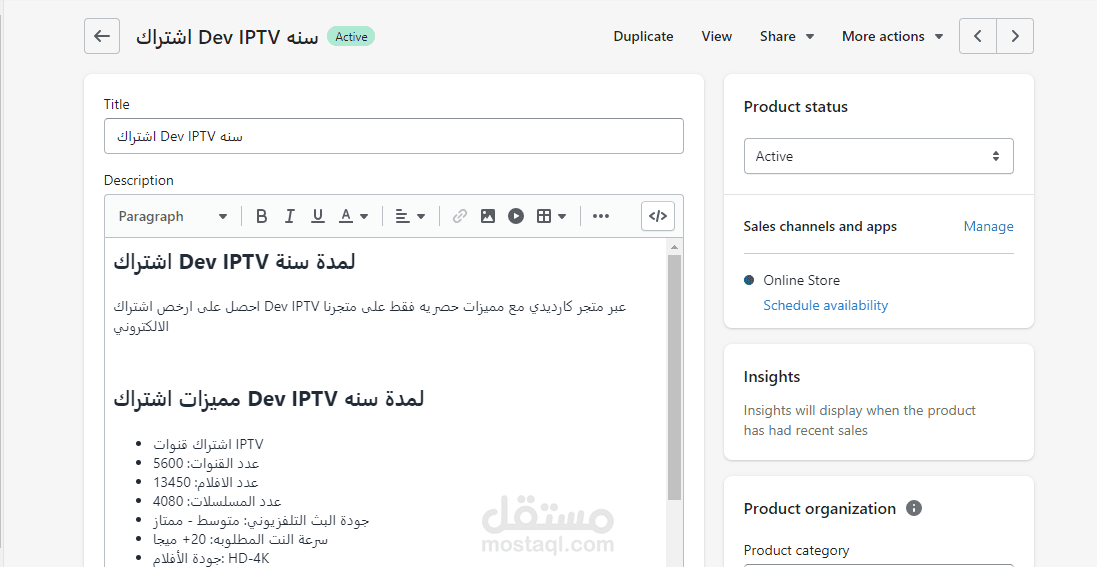
Task: Click the Duplicate button
Action: pyautogui.click(x=643, y=36)
